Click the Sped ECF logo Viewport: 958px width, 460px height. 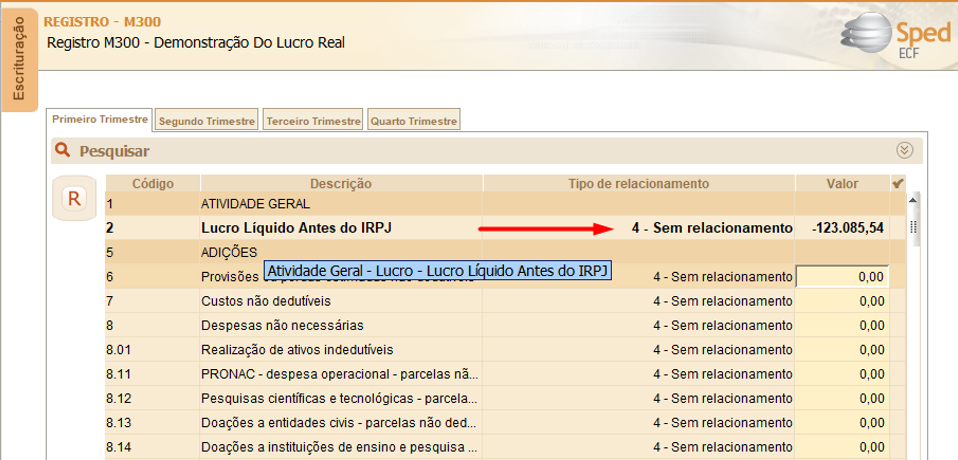point(896,37)
